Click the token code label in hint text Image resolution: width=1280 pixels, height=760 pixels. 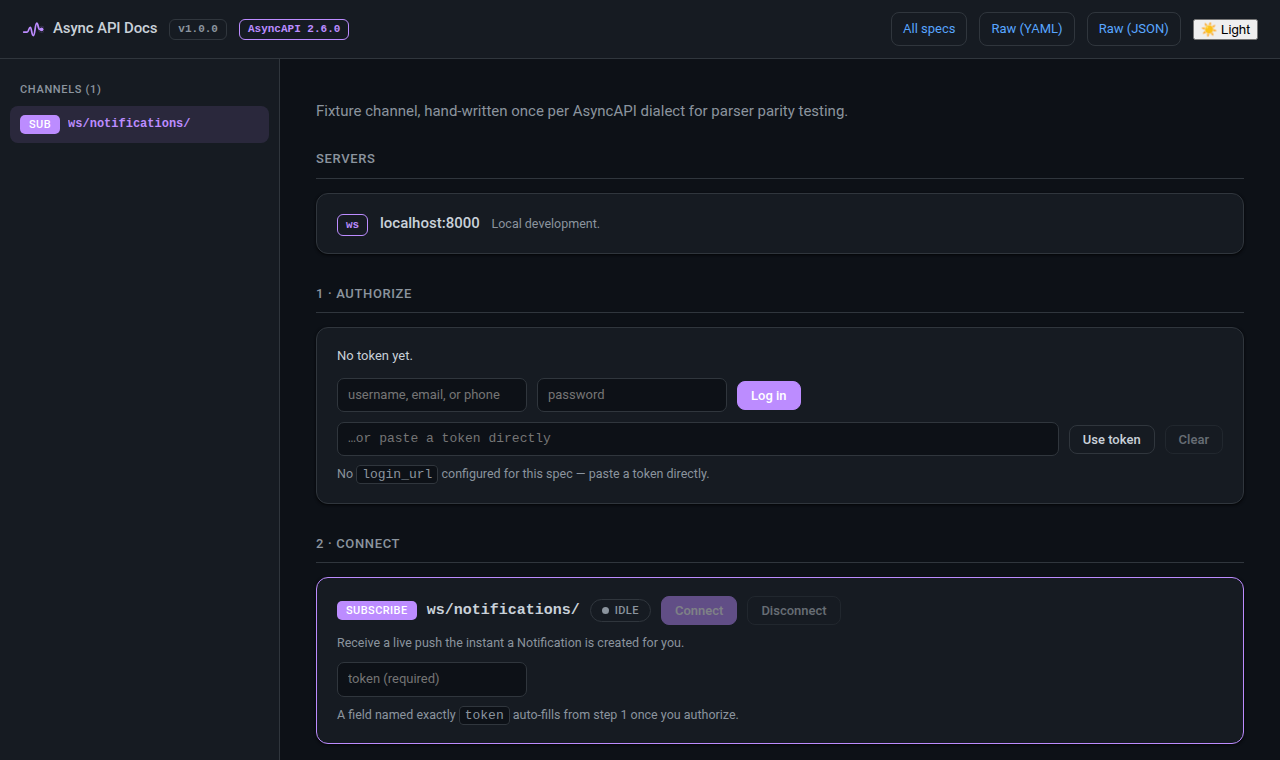(485, 715)
